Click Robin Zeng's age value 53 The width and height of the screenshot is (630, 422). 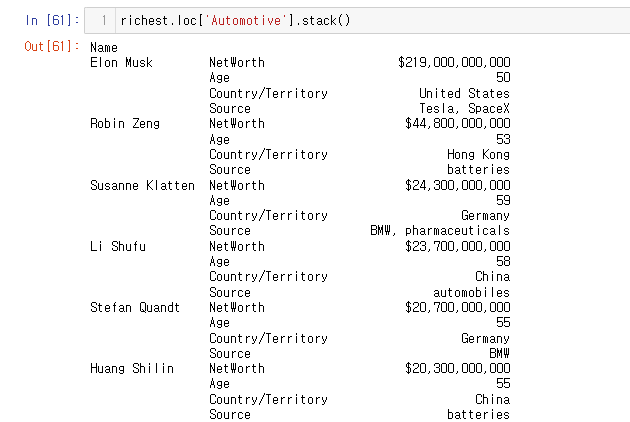503,139
